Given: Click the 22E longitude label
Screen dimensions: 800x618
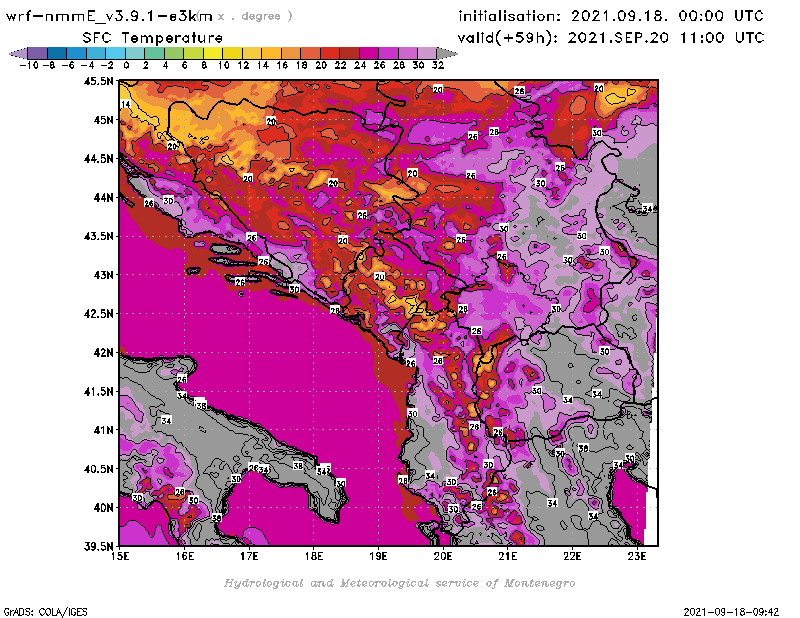Looking at the screenshot, I should point(572,556).
